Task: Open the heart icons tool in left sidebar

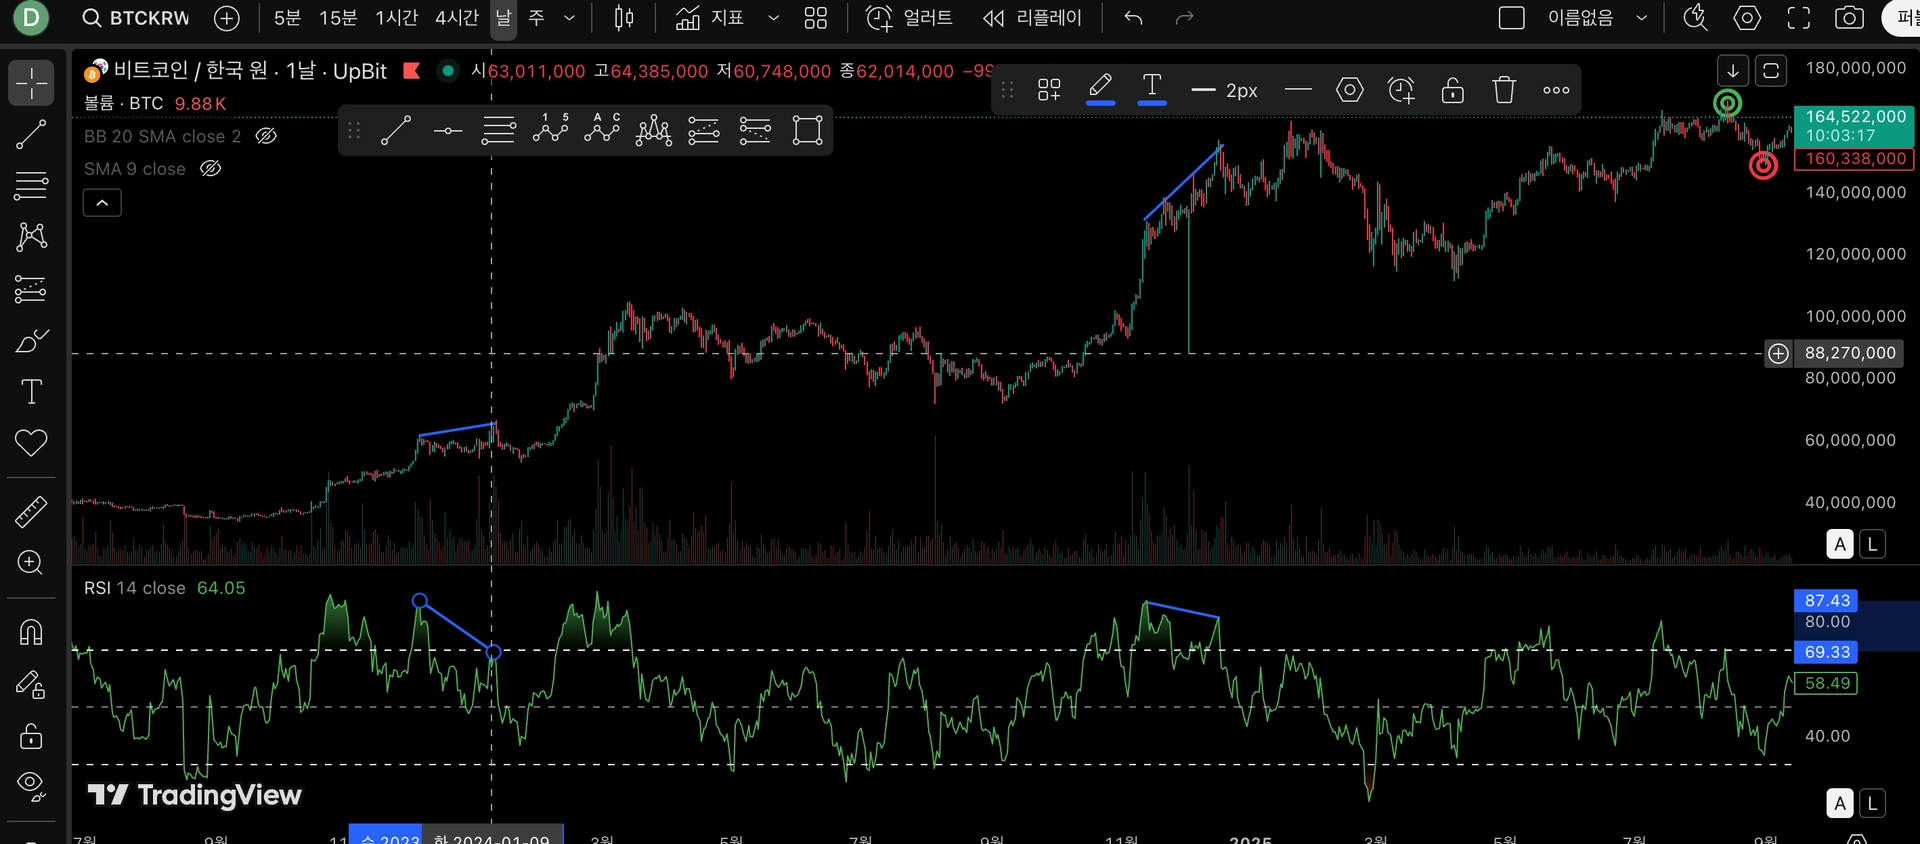Action: pyautogui.click(x=31, y=443)
